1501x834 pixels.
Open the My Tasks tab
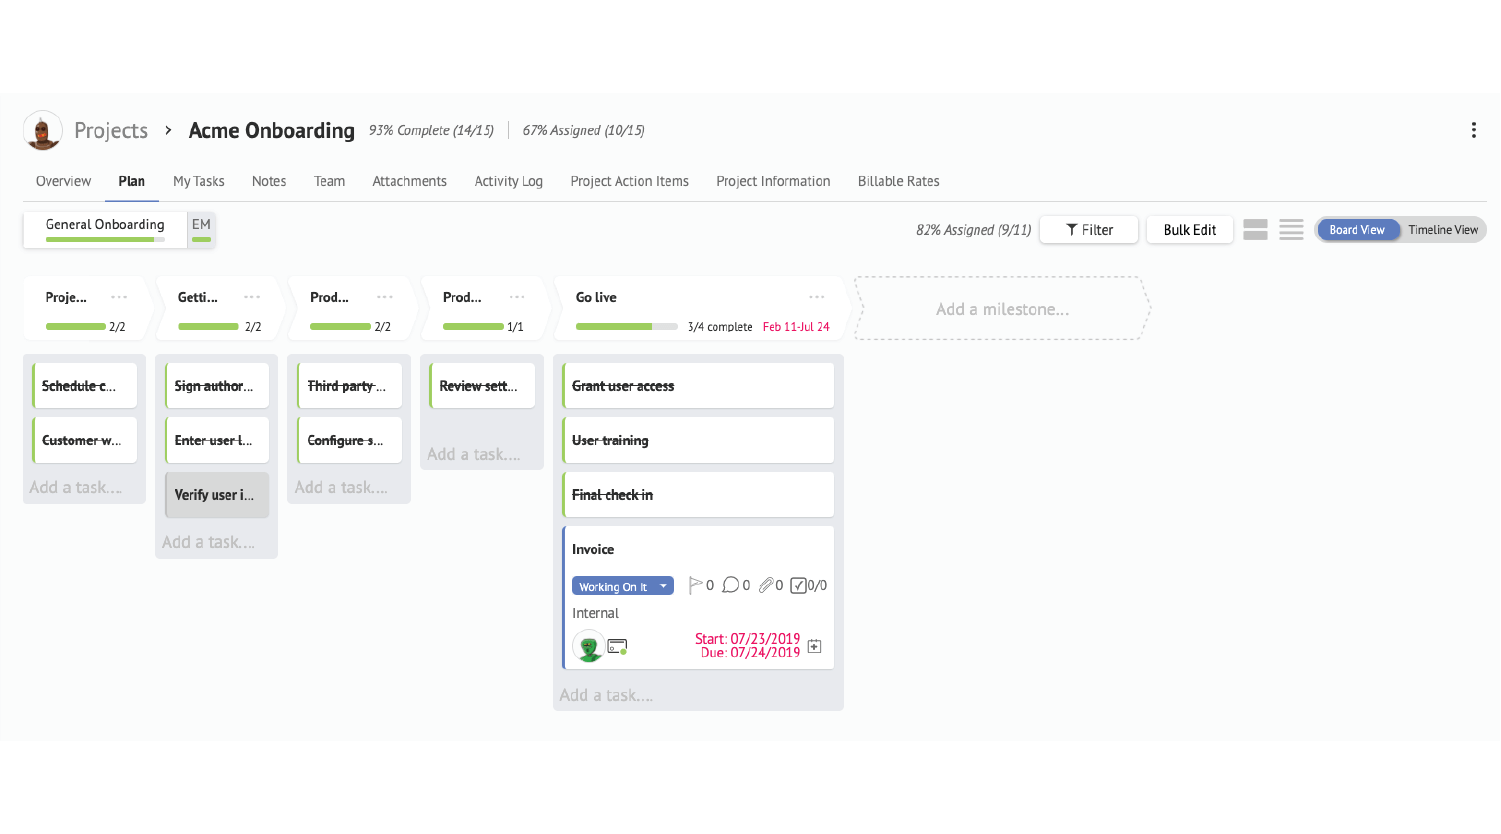pos(199,181)
